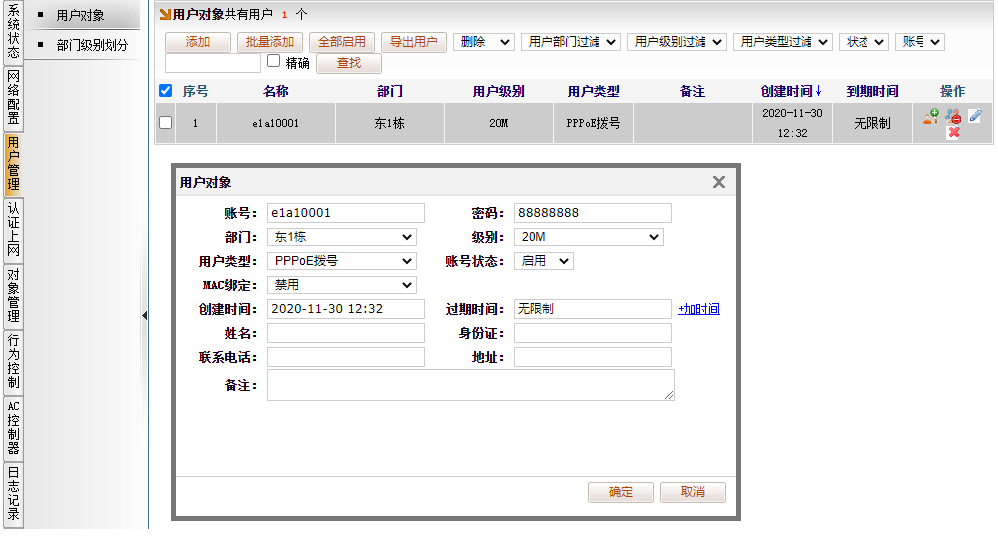Expand the 部门 dropdown showing 东1栋
The width and height of the screenshot is (998, 536).
[x=342, y=237]
